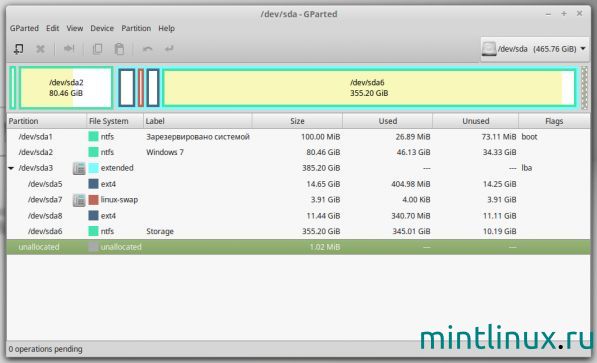Click the key icon next to /dev/sda7

79,200
